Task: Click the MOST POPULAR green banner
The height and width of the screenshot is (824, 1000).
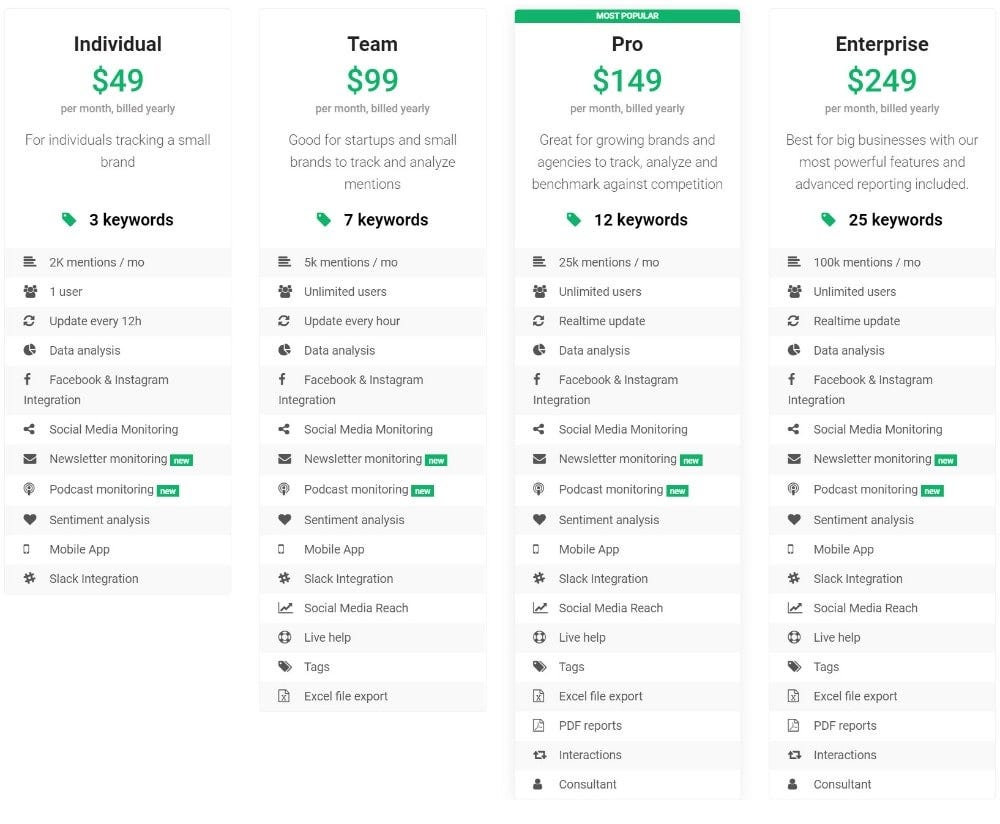Action: (627, 16)
